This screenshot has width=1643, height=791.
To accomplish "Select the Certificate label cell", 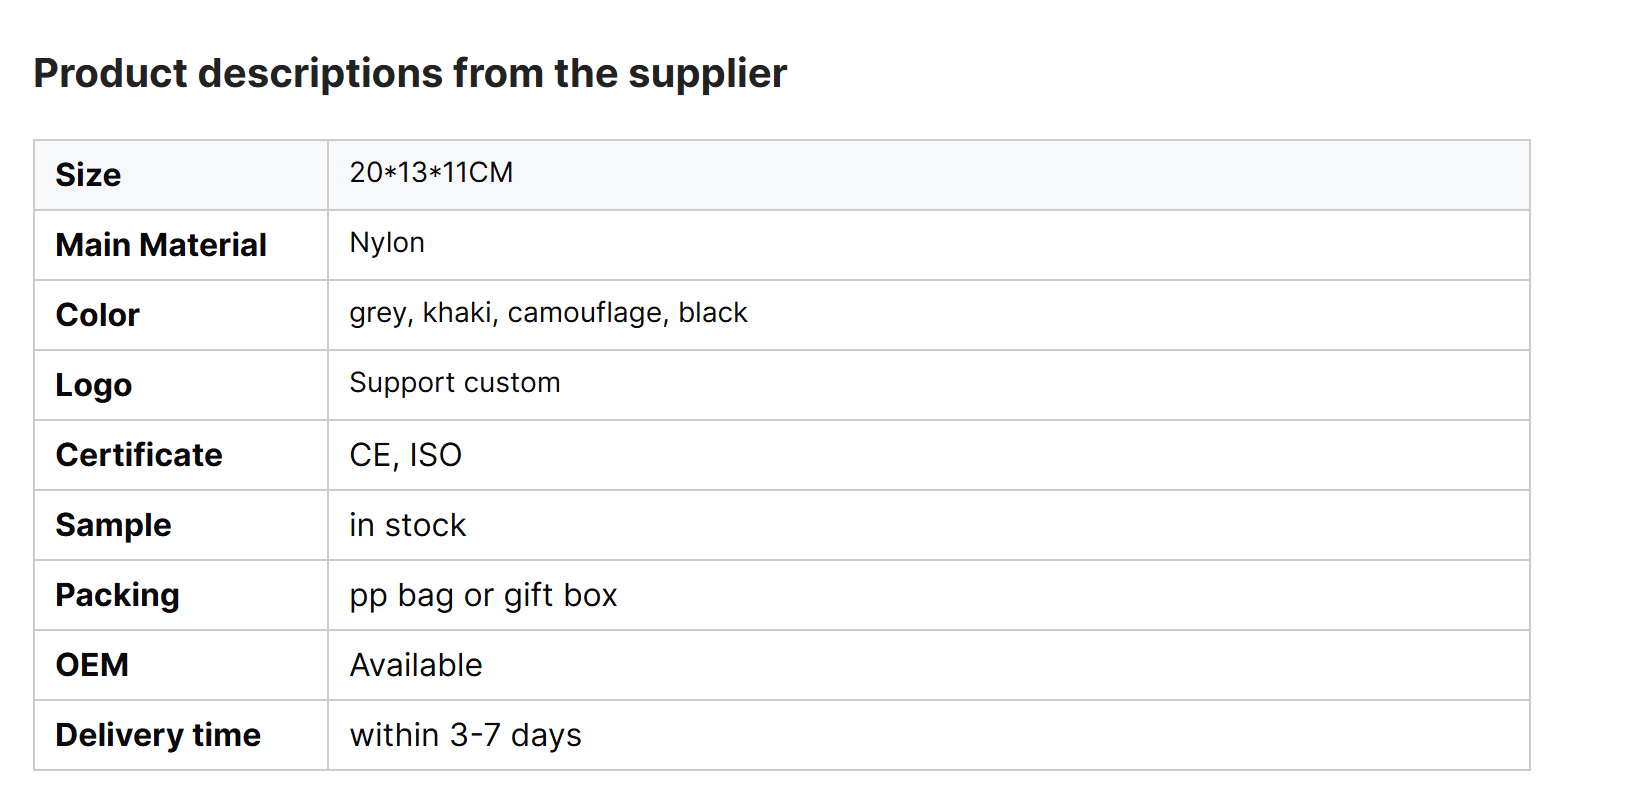I will 181,455.
